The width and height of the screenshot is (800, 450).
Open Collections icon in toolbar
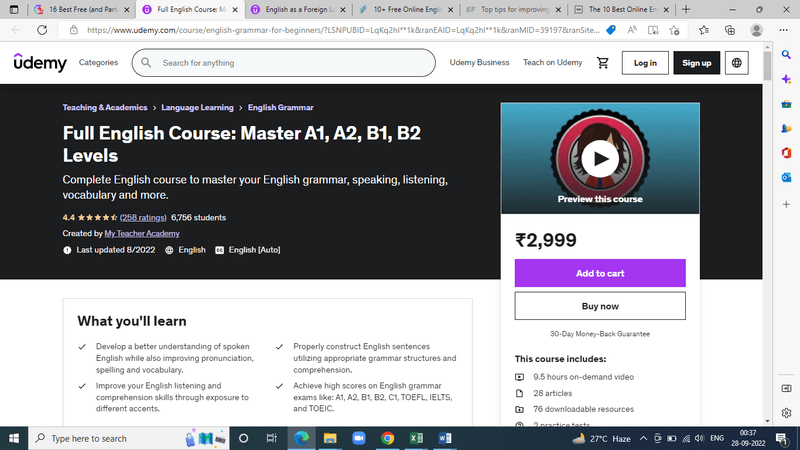coord(730,30)
